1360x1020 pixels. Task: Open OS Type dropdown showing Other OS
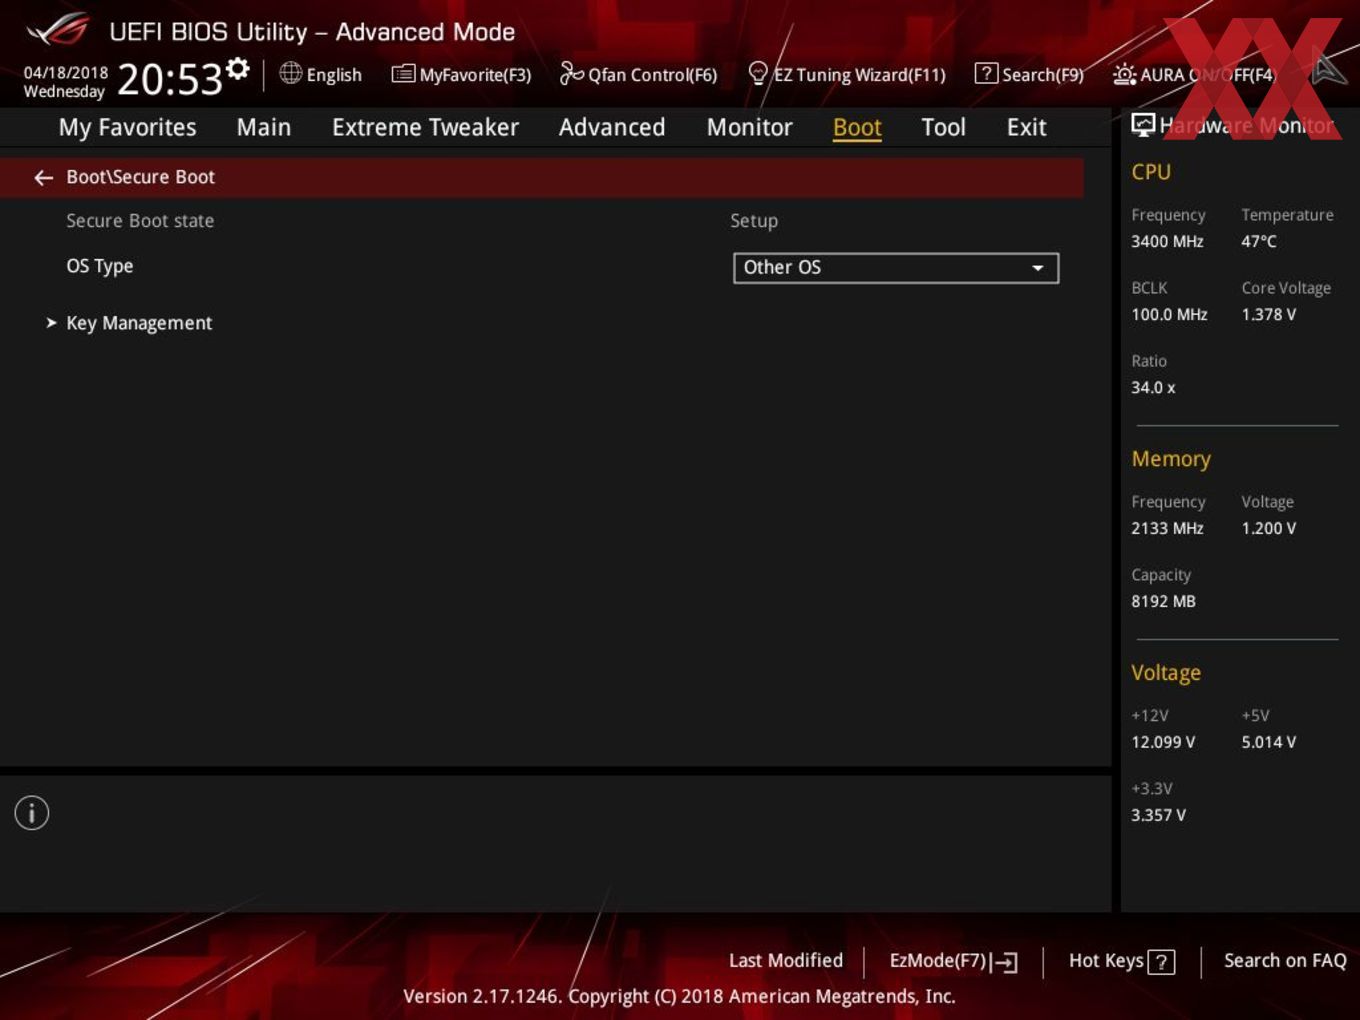[896, 268]
